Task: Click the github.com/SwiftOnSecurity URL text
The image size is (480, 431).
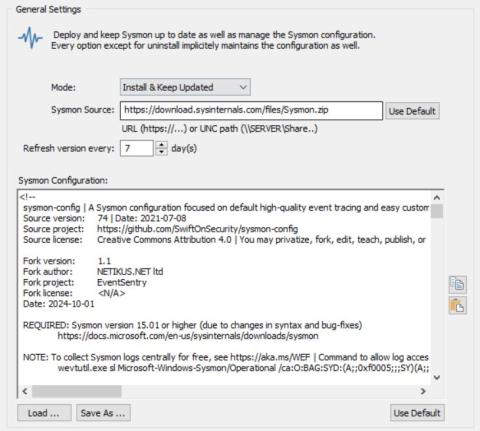Action: tap(197, 229)
